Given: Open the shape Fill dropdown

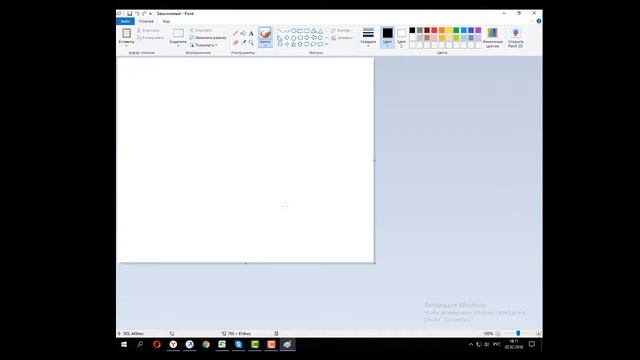Looking at the screenshot, I should point(342,38).
